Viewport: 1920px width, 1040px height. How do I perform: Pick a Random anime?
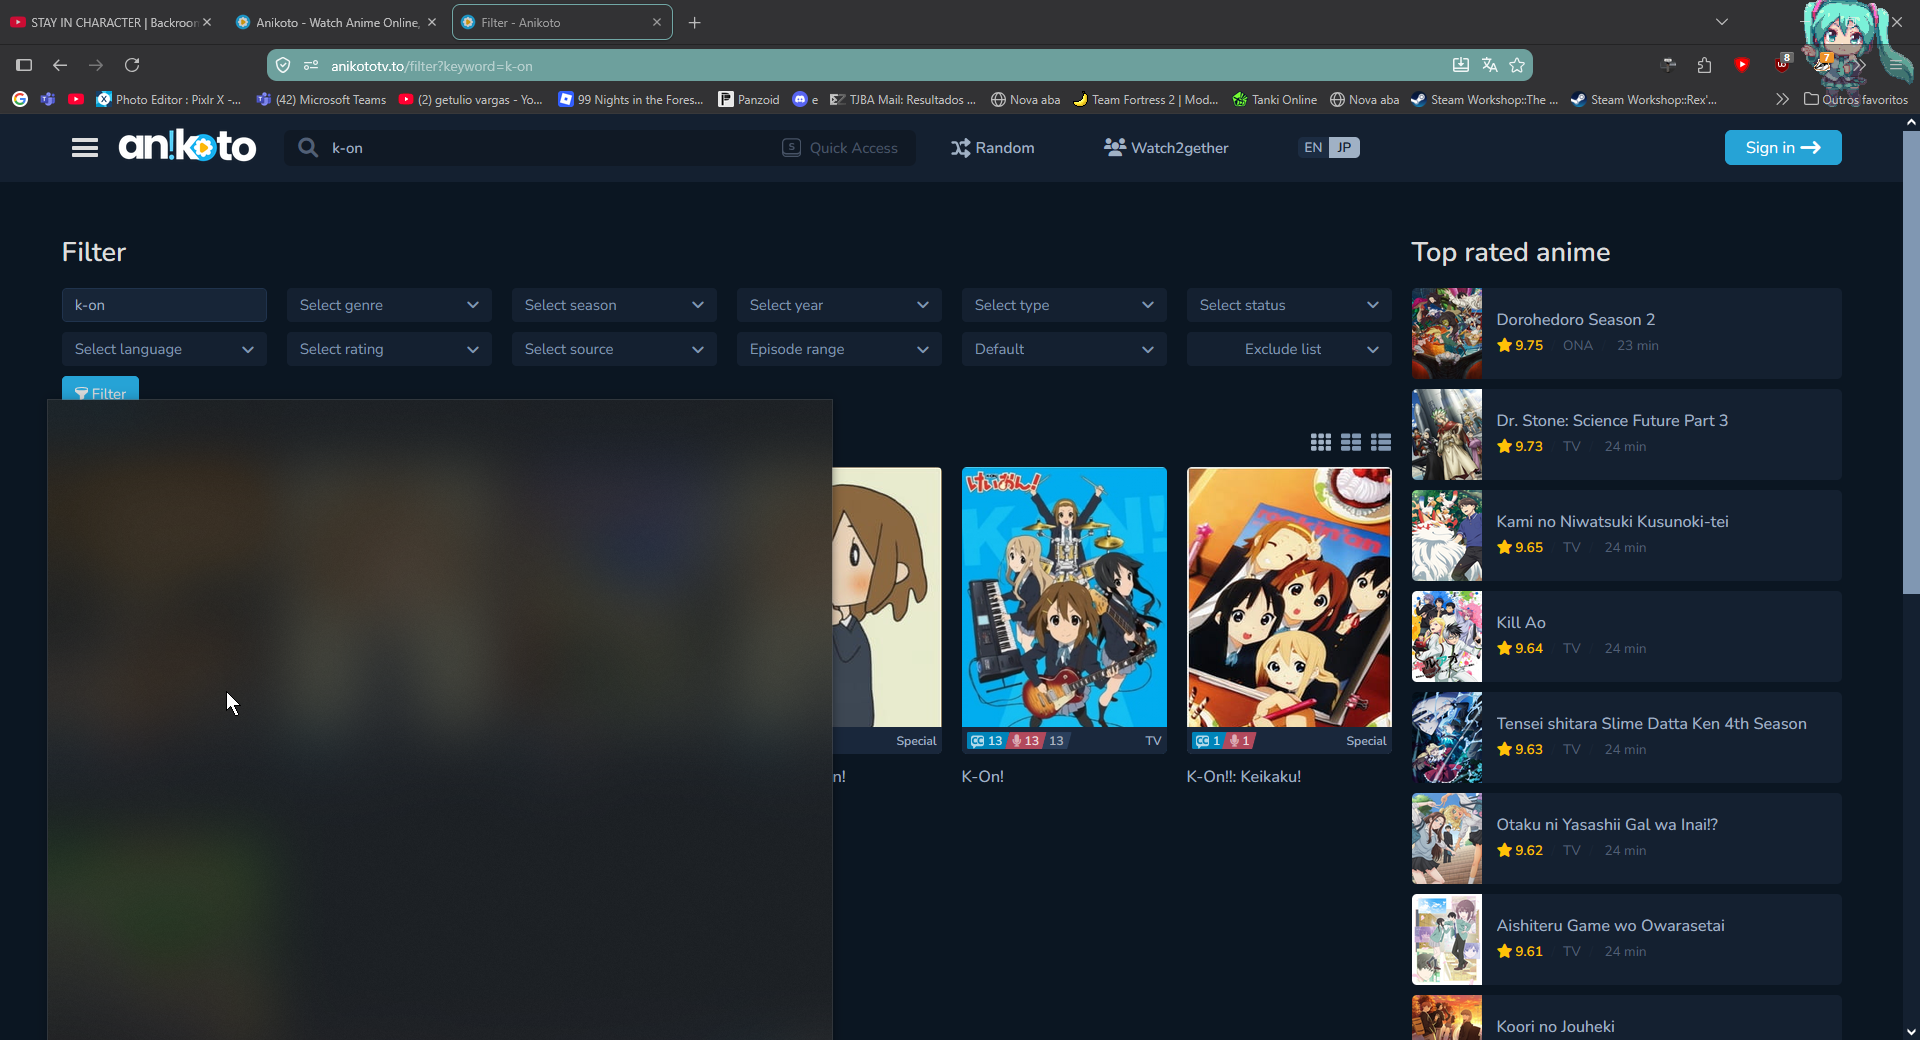coord(992,148)
